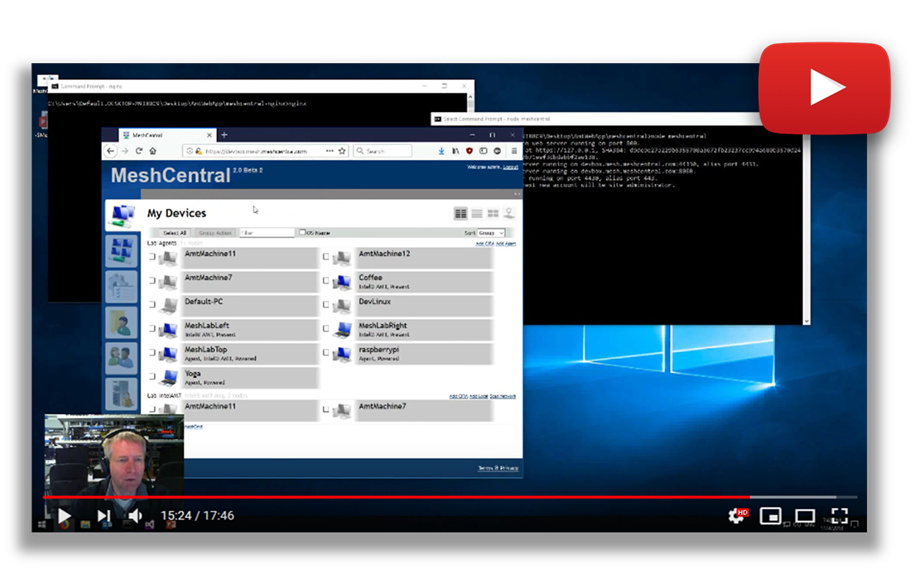The image size is (923, 570).
Task: Go back in the Firefox browser
Action: tap(111, 151)
